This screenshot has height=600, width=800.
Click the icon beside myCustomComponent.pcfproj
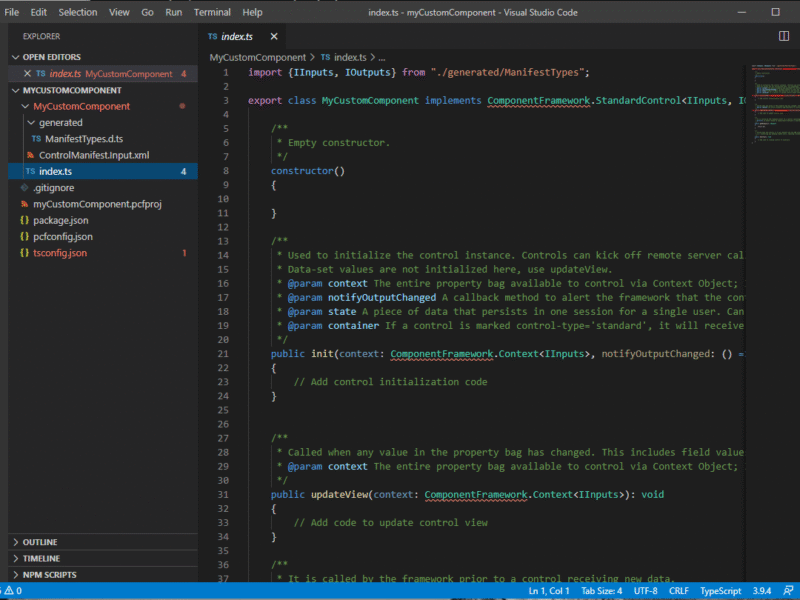point(24,204)
